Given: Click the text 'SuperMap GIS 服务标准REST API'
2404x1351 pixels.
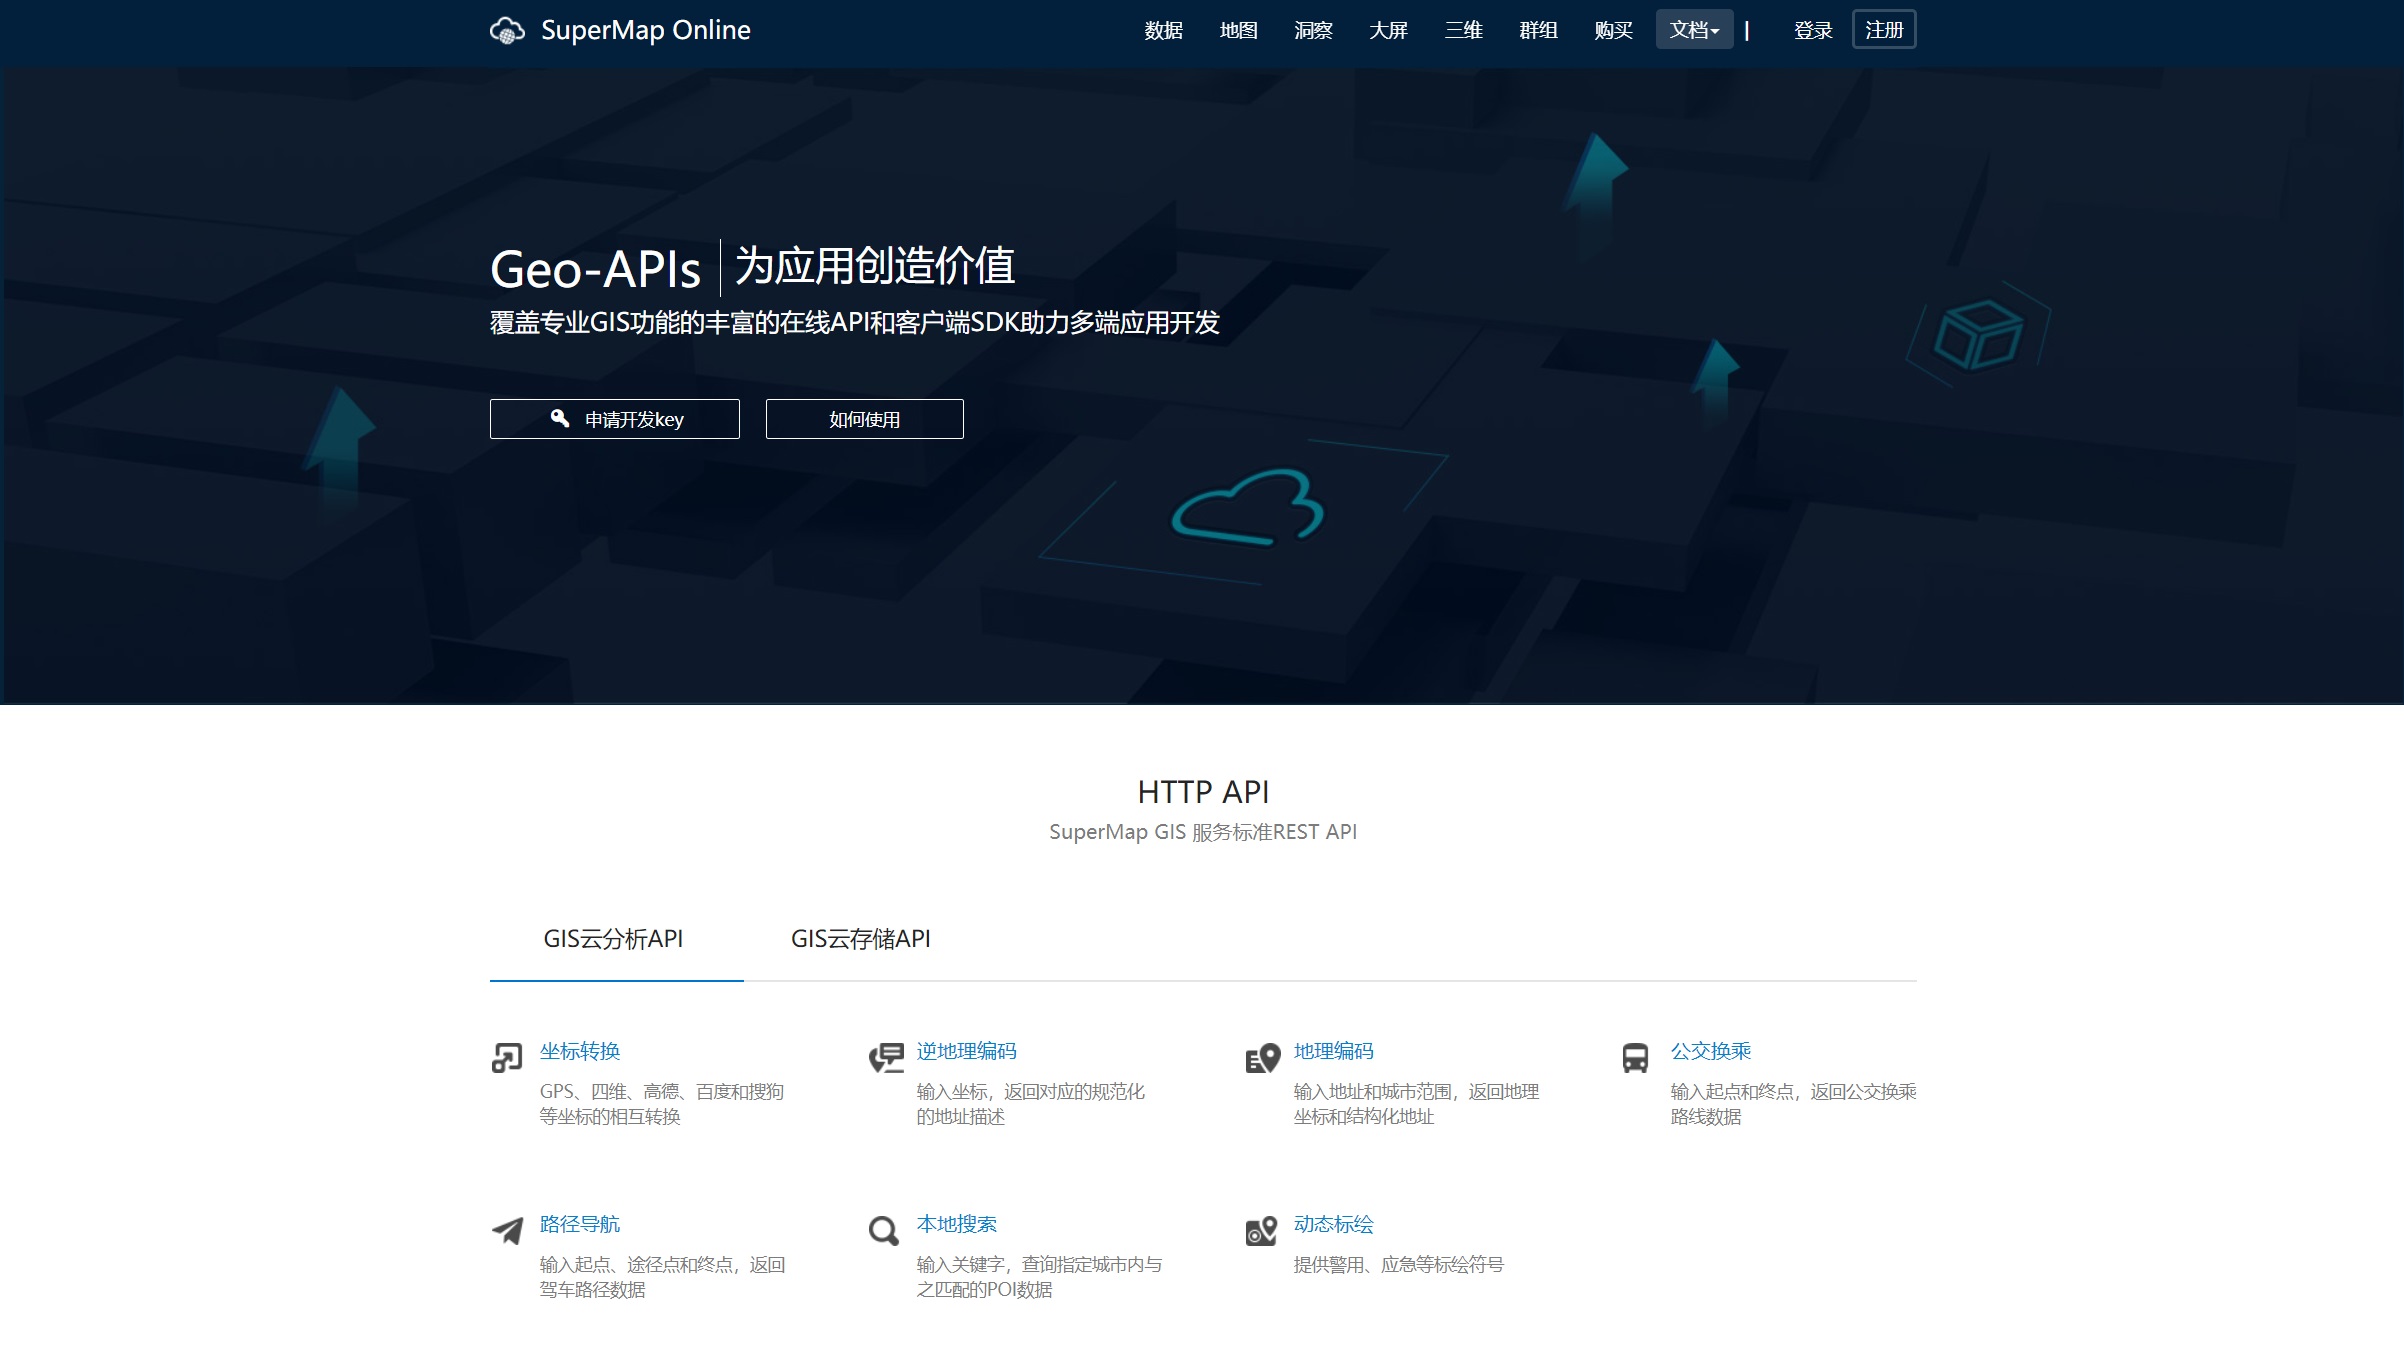Looking at the screenshot, I should click(1203, 832).
